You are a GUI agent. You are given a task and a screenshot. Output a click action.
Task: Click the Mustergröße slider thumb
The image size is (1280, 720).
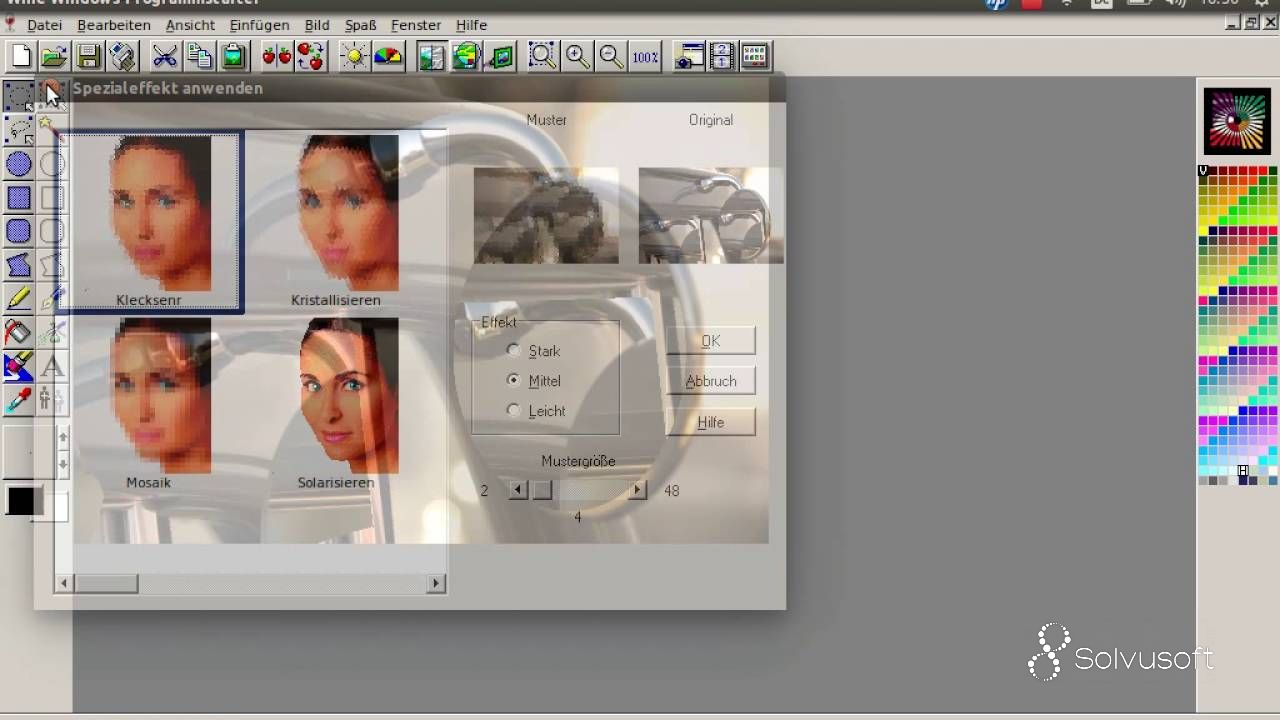541,490
